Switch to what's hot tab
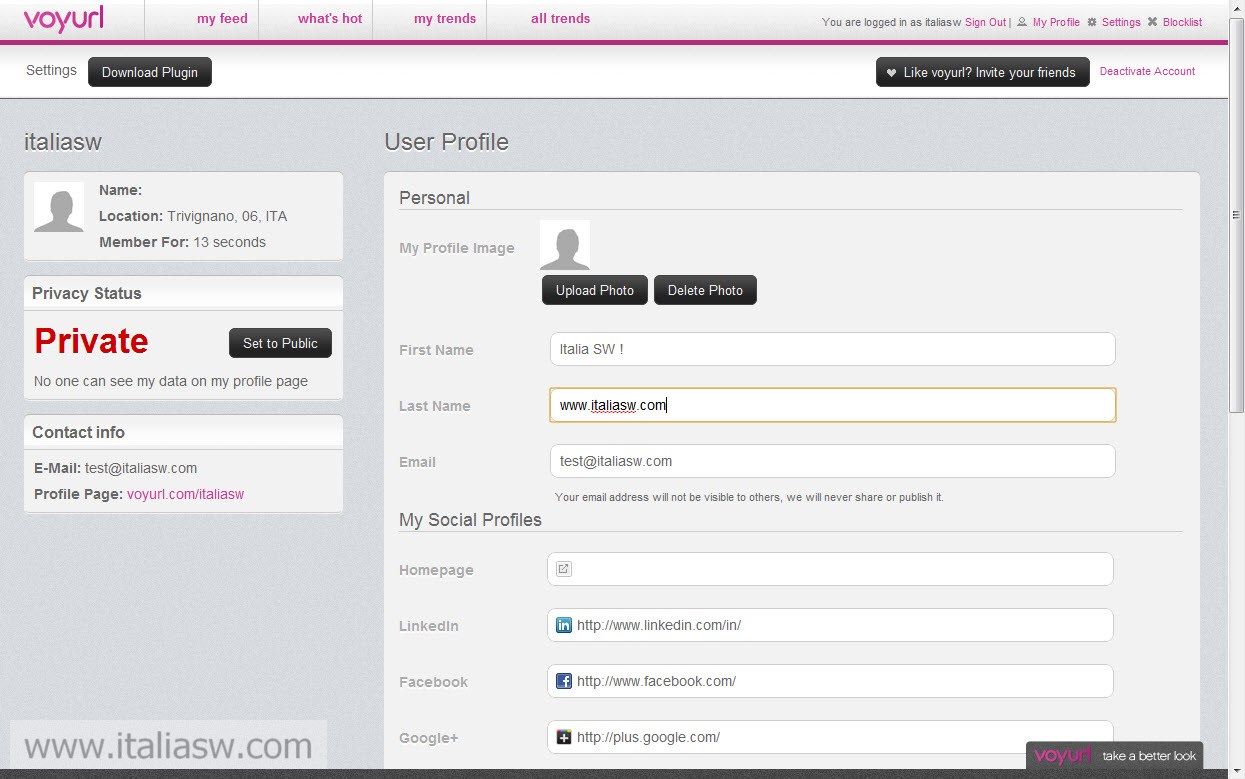This screenshot has width=1245, height=779. coord(330,19)
